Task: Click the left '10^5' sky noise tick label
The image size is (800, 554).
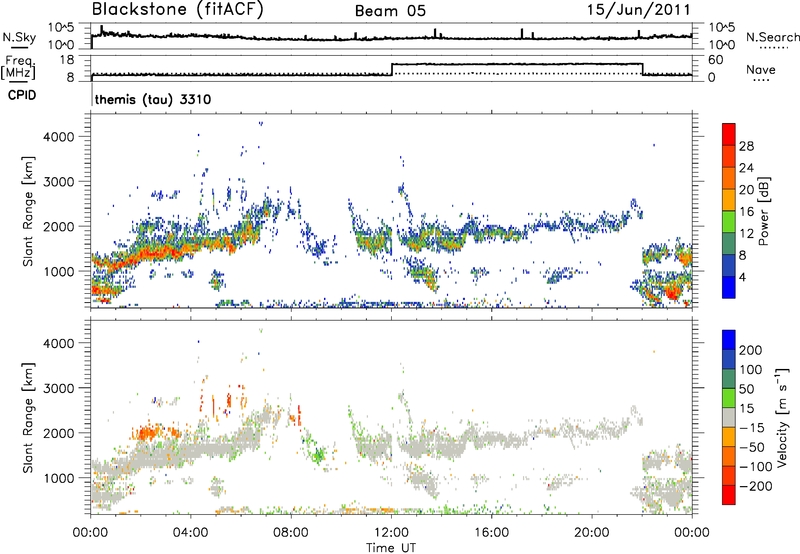Action: tap(61, 28)
